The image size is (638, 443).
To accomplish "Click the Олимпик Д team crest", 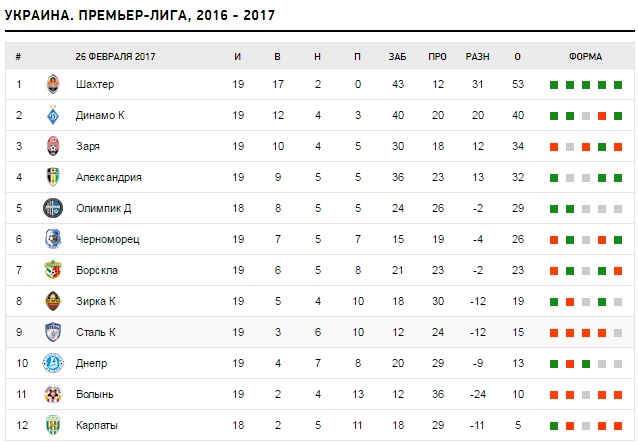I will click(53, 209).
